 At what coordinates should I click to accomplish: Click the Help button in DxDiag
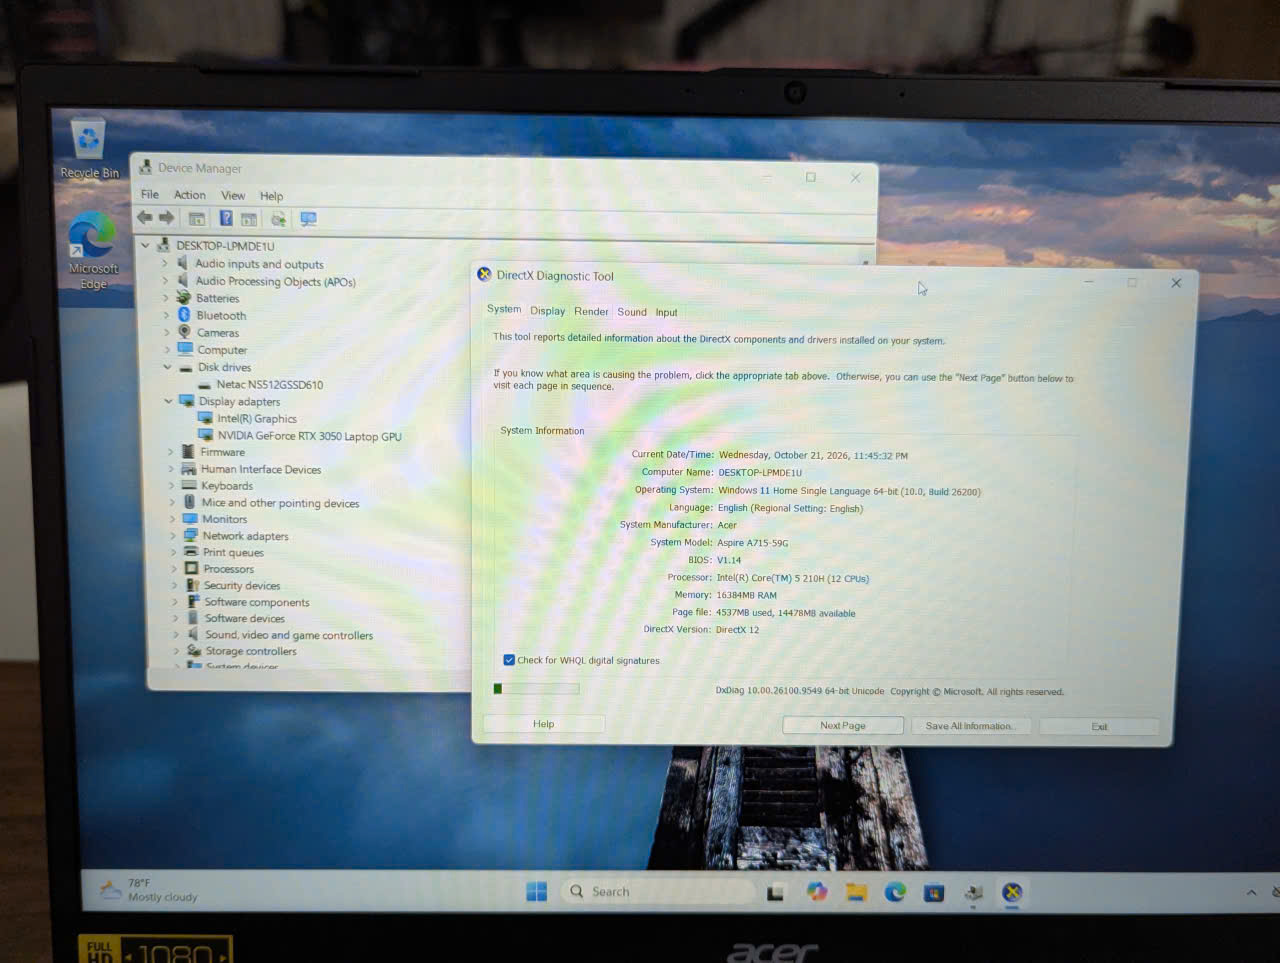[x=543, y=724]
